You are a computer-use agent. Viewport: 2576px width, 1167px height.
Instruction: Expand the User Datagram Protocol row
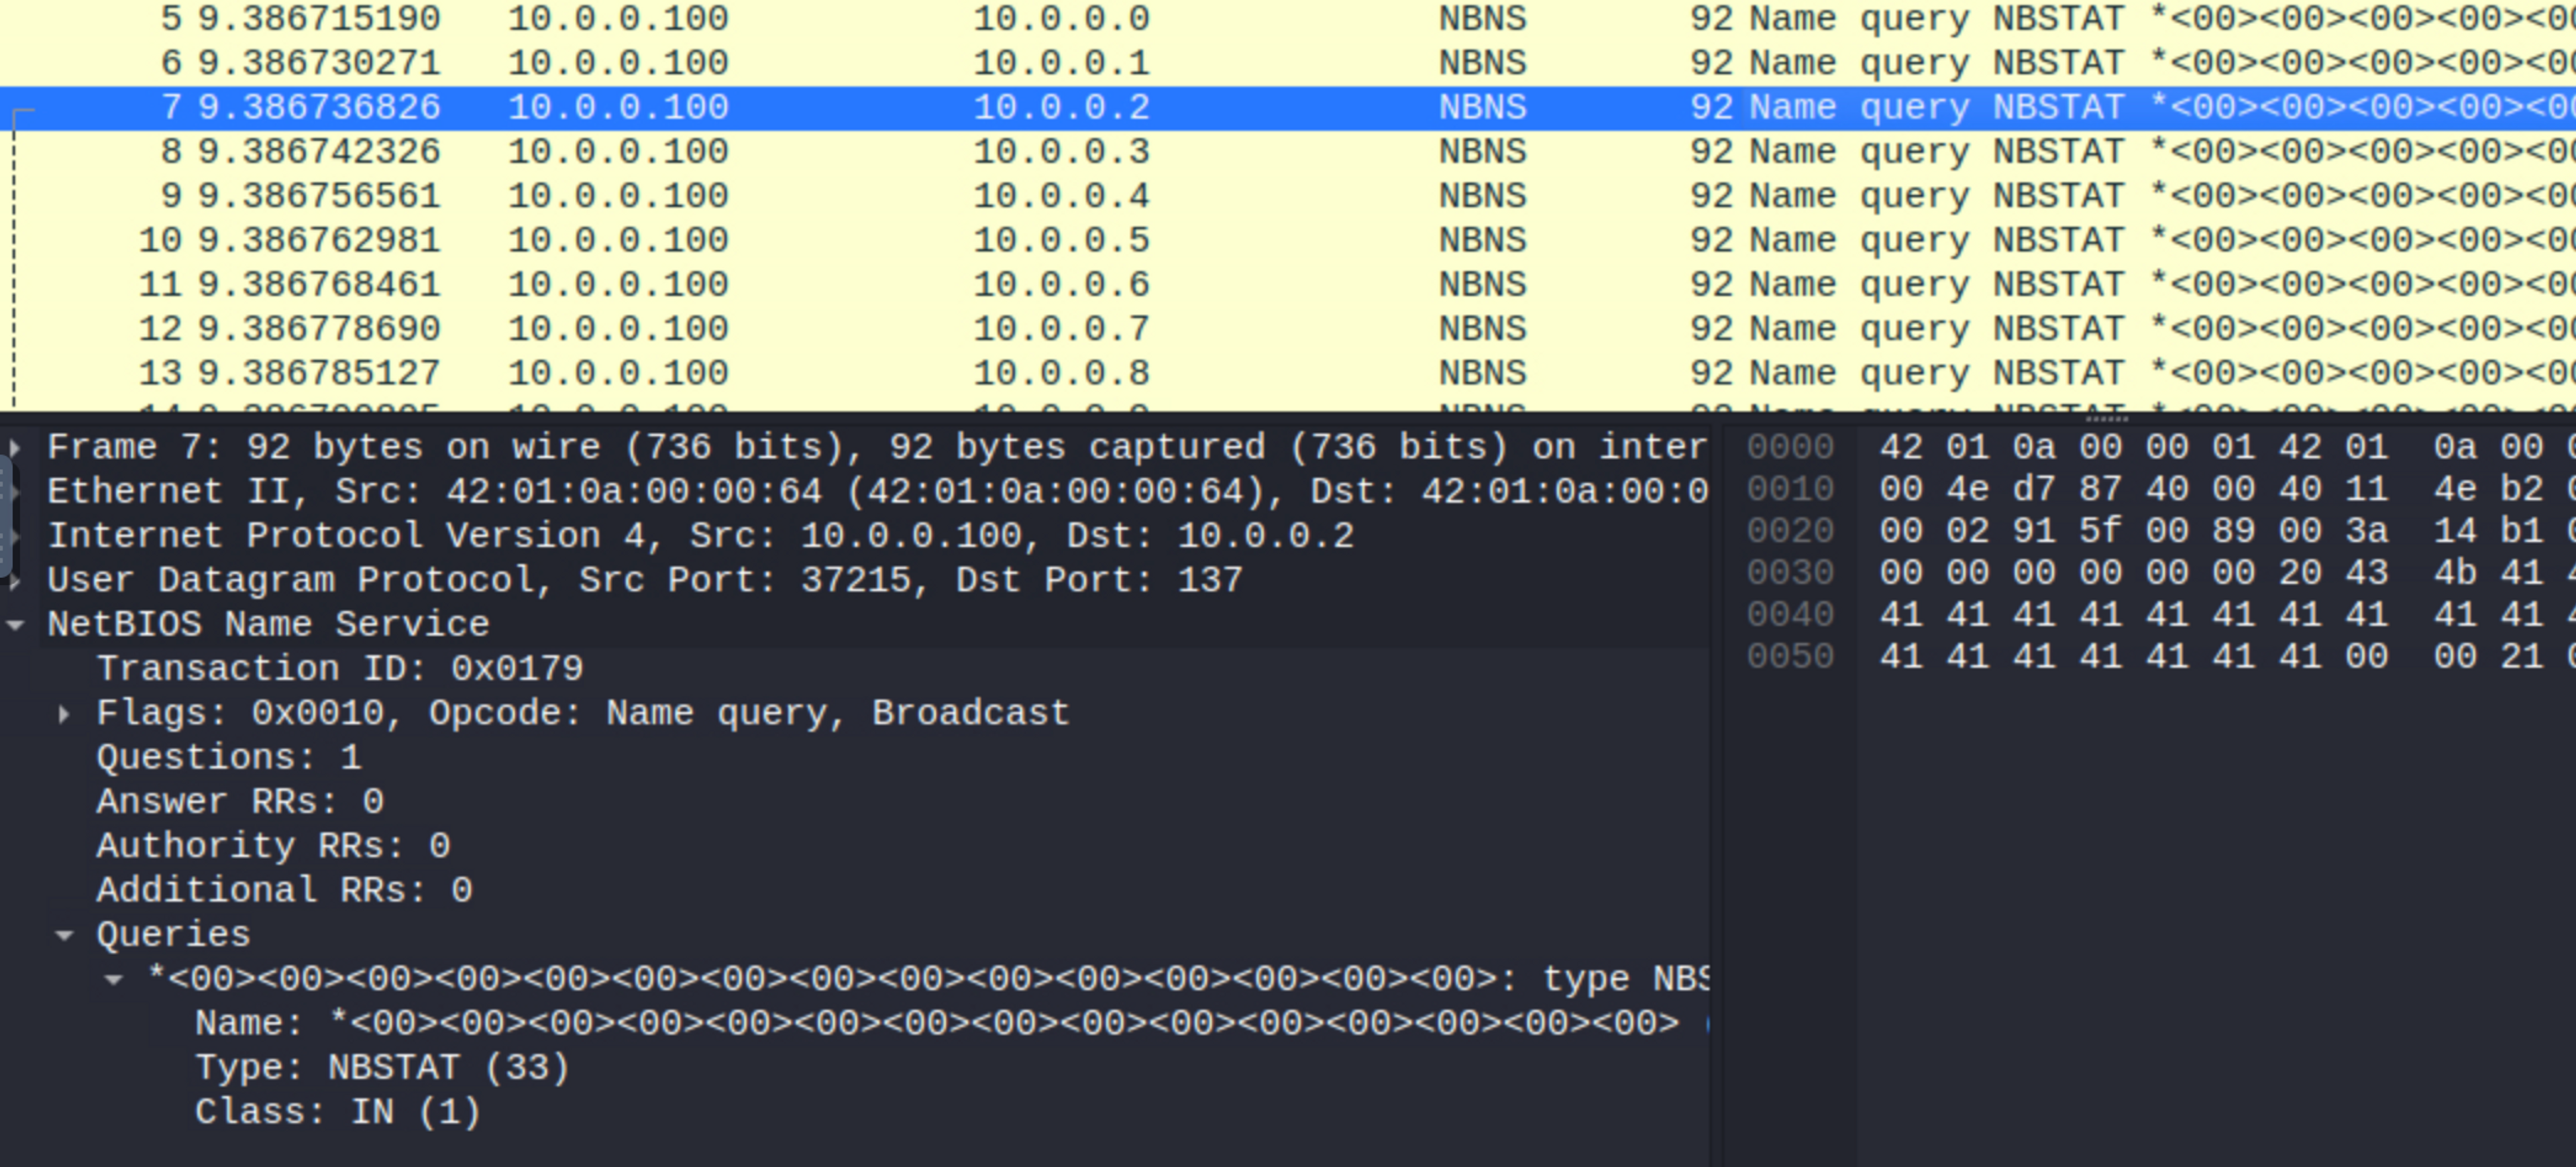click(x=15, y=581)
